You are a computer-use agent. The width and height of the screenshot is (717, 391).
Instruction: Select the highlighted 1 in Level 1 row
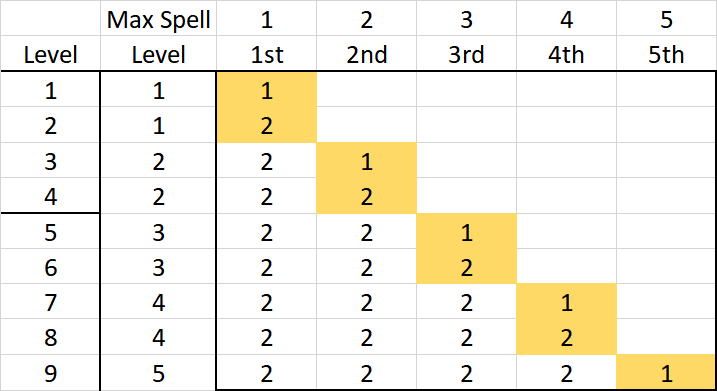(267, 90)
